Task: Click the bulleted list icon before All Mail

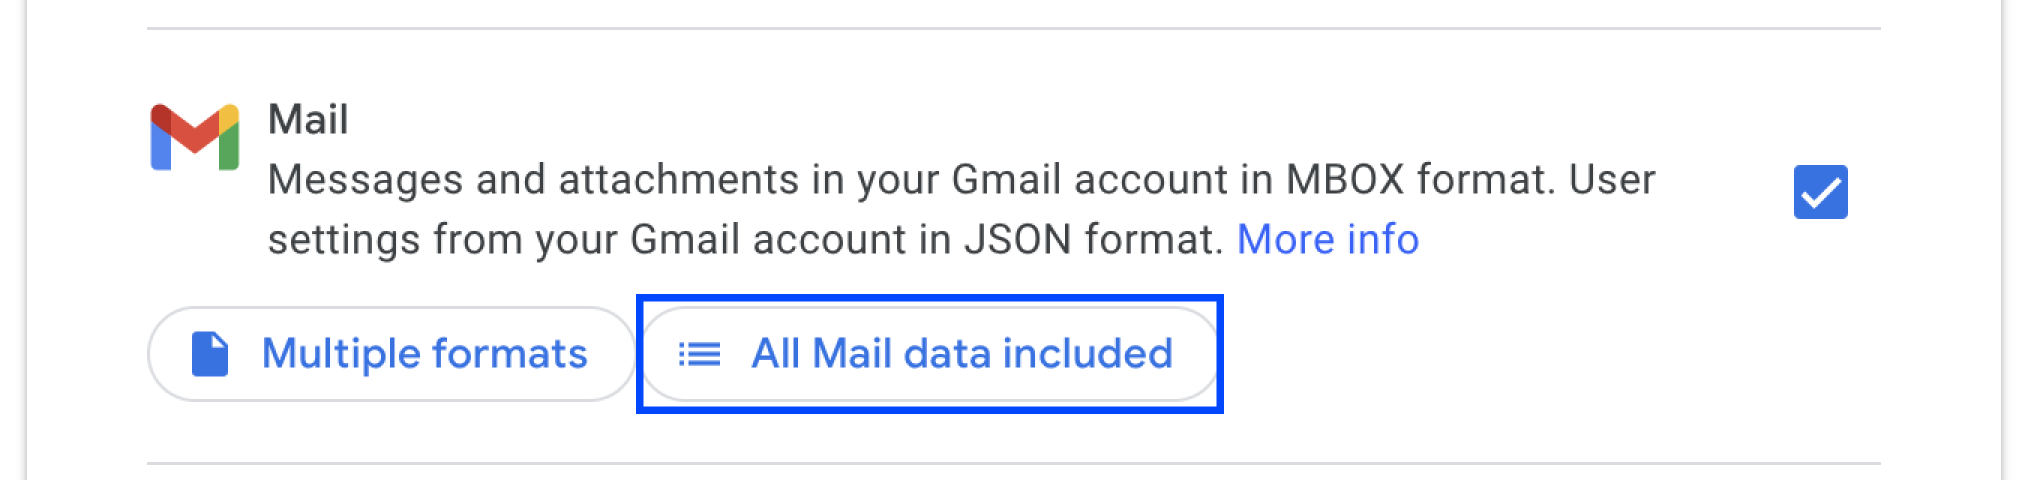Action: point(699,354)
